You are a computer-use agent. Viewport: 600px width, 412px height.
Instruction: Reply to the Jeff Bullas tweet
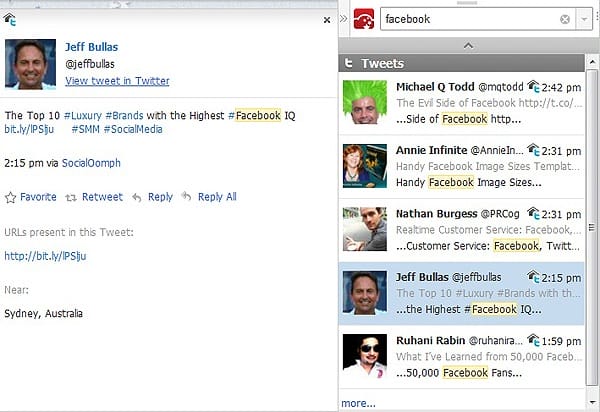[x=152, y=197]
